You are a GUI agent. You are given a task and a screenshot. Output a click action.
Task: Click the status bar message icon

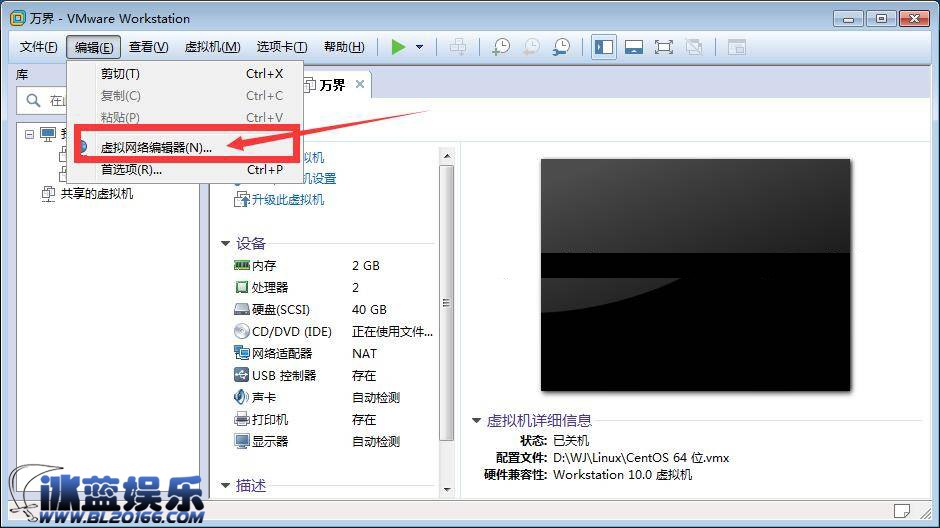pos(902,511)
